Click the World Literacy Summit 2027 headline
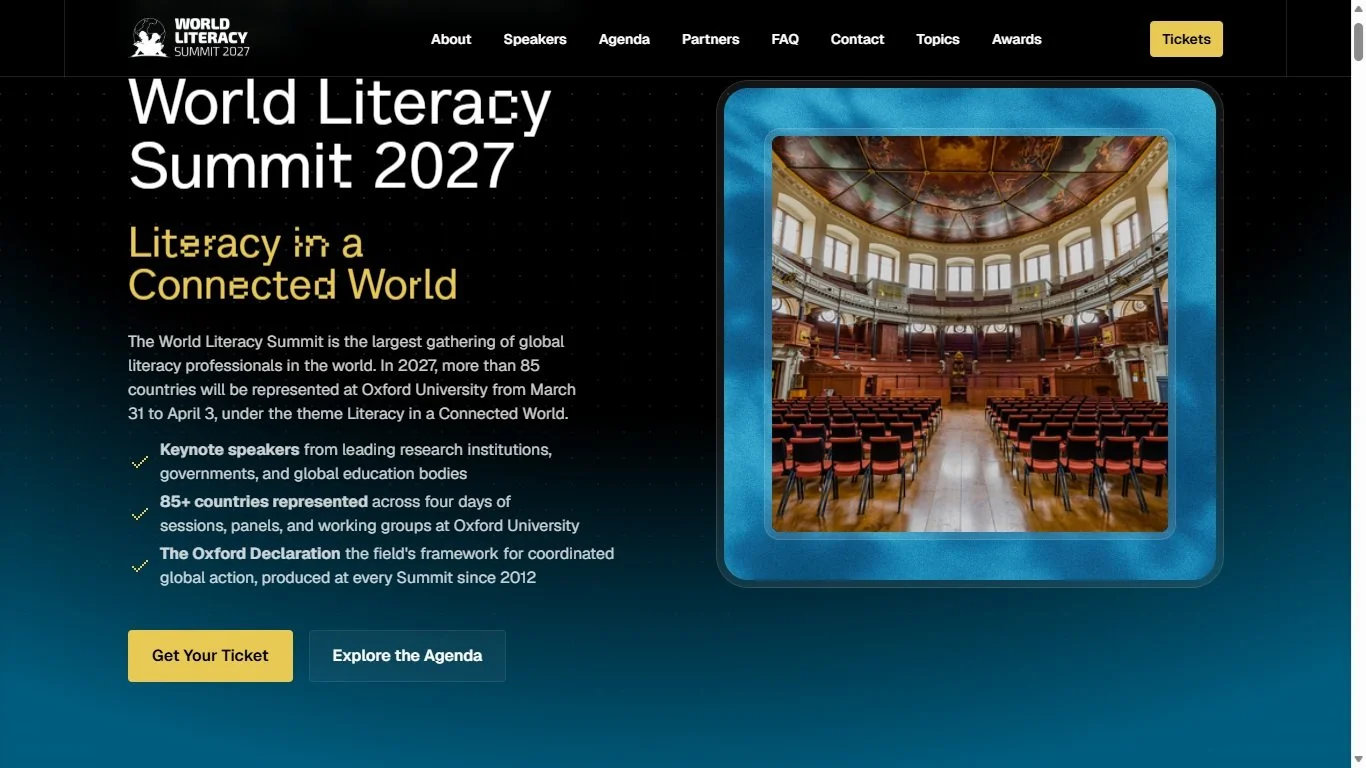The height and width of the screenshot is (768, 1366). pyautogui.click(x=340, y=133)
